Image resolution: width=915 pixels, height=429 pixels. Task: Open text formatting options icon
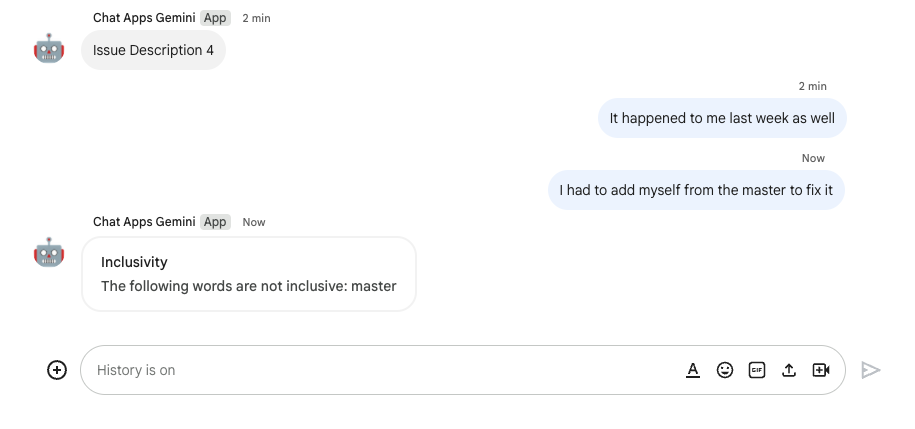coord(693,370)
